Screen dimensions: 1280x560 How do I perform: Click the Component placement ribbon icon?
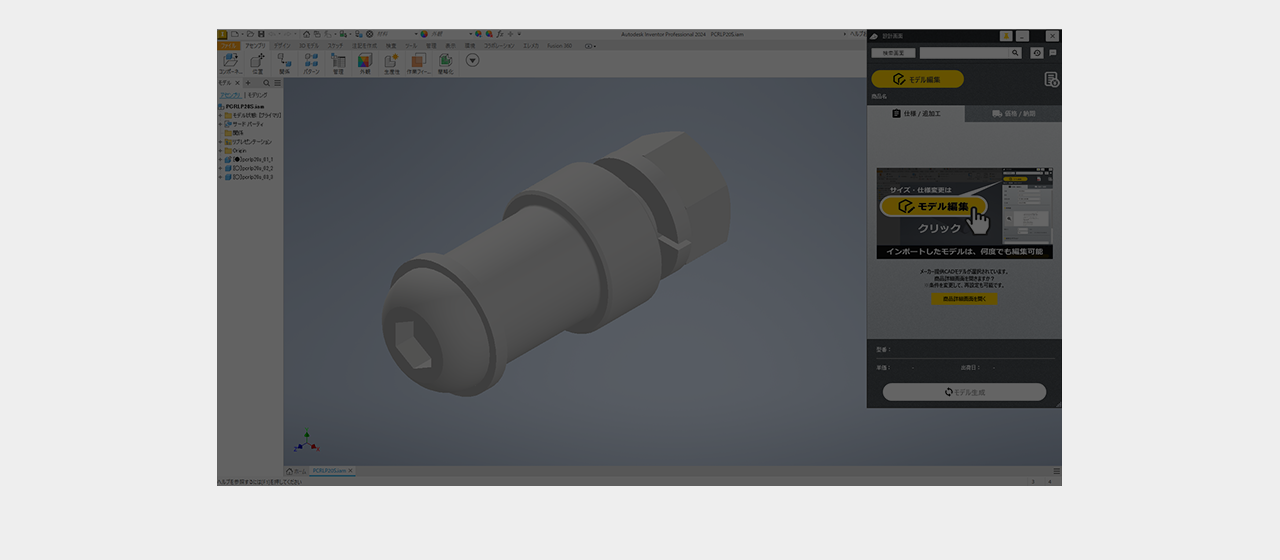point(230,63)
